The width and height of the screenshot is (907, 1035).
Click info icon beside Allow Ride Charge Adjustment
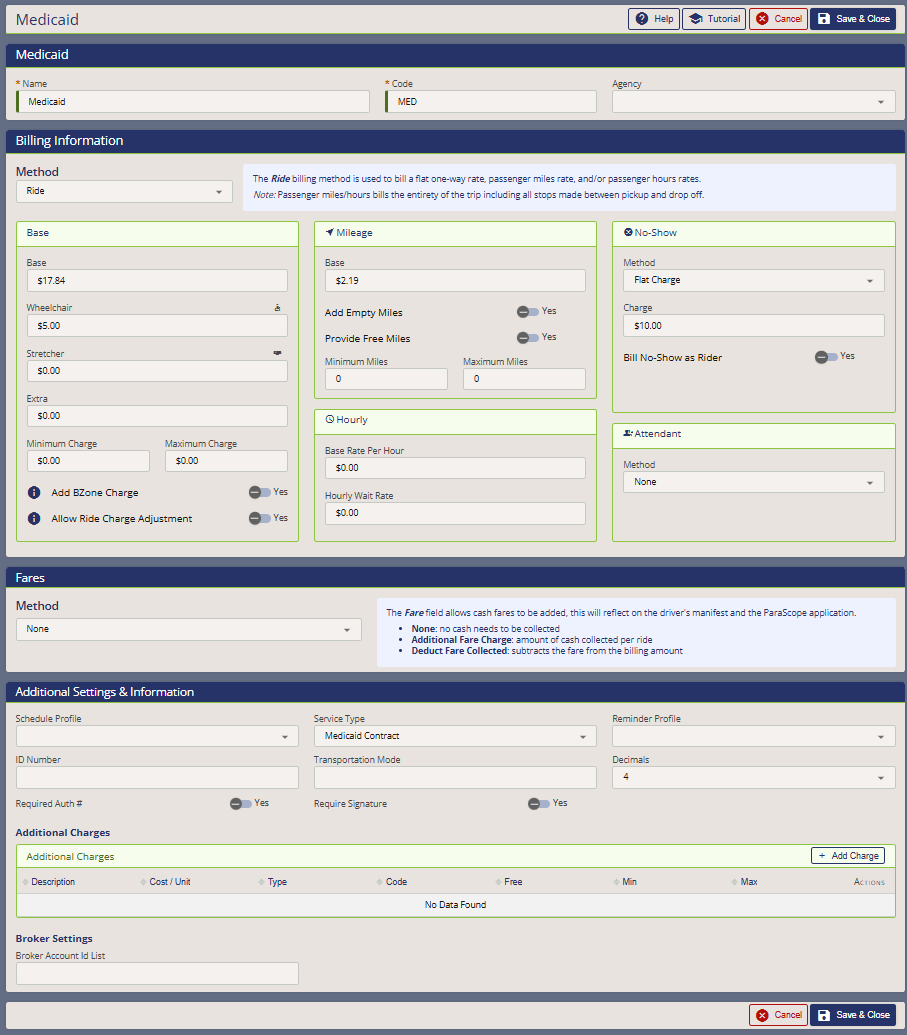34,519
